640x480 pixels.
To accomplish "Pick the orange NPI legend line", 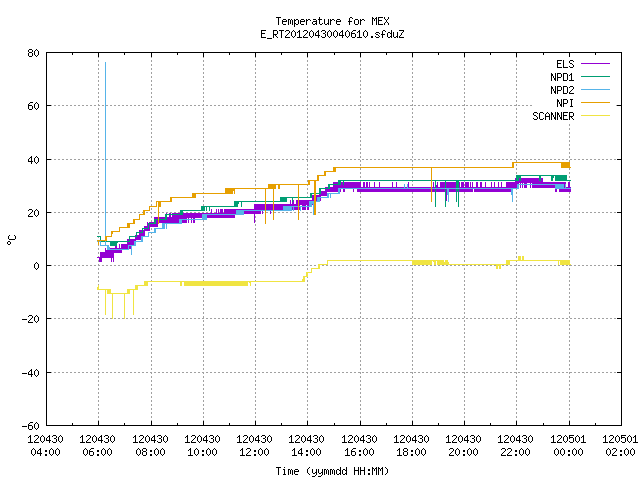I will coord(596,102).
